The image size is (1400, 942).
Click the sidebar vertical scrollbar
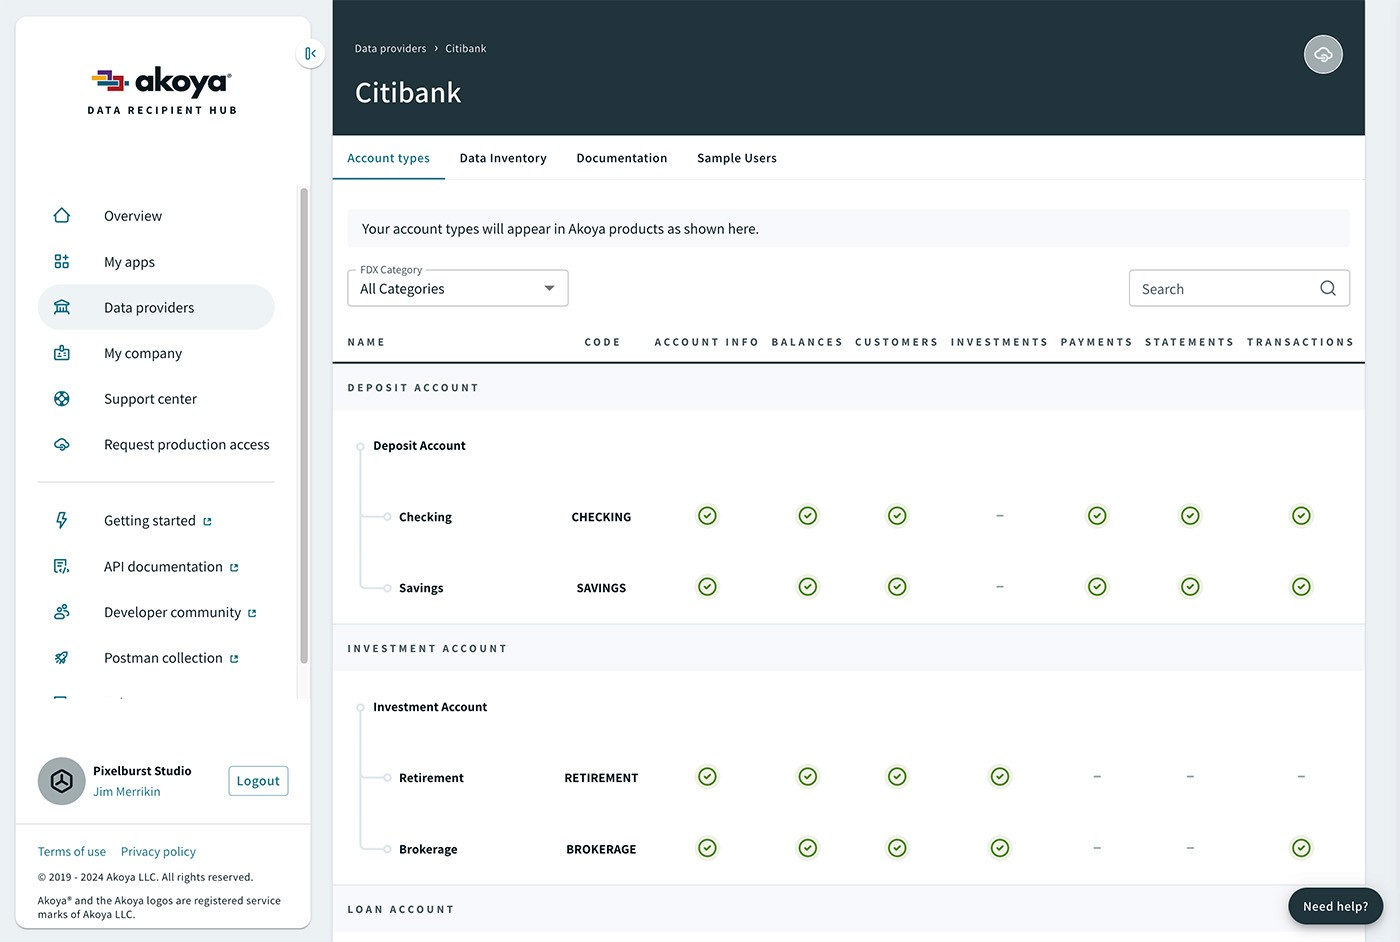[x=304, y=425]
